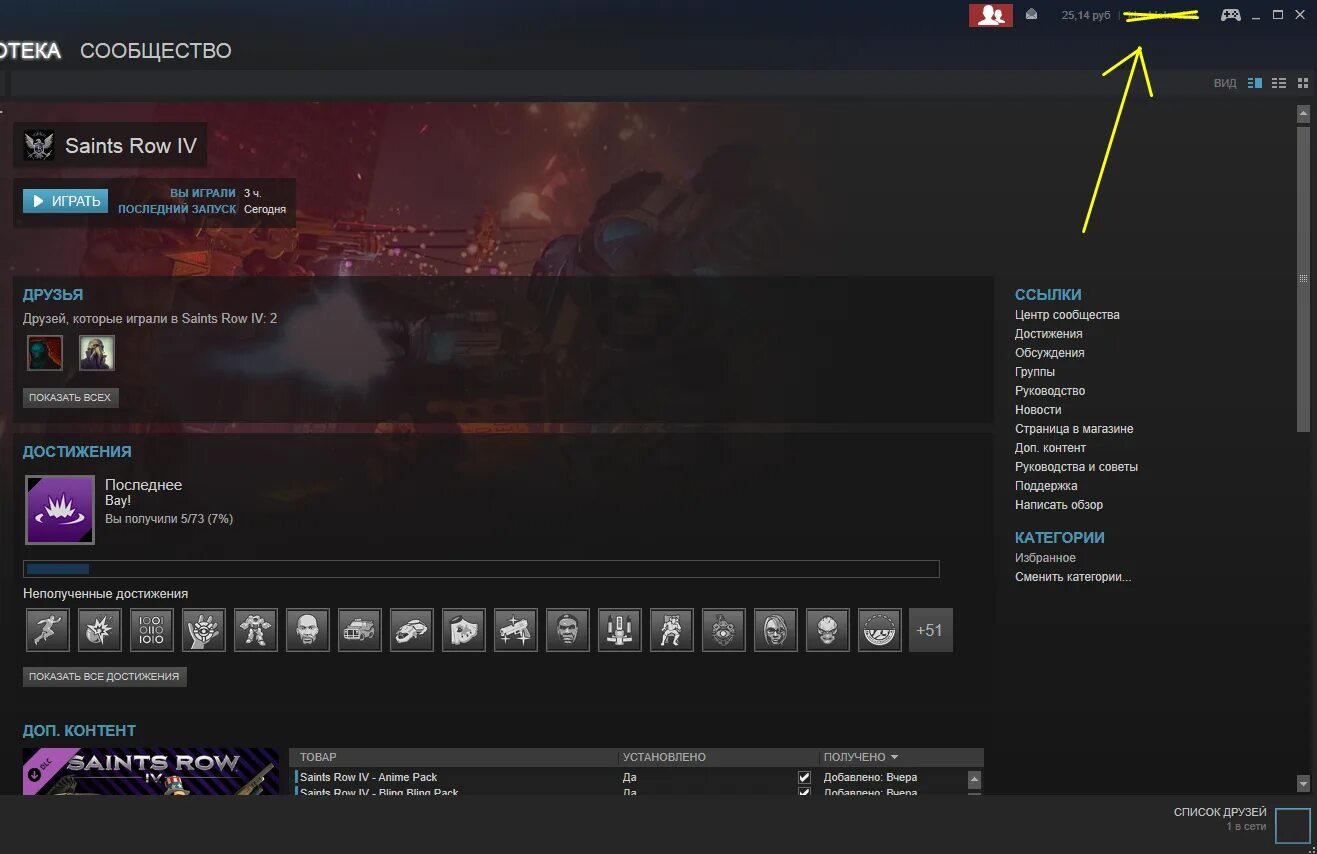Switch to detail view layout icon
This screenshot has width=1317, height=854.
(1255, 83)
